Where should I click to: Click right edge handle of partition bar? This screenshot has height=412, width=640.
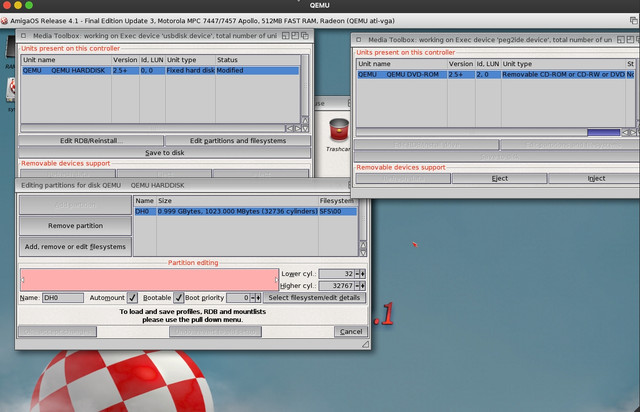(277, 280)
